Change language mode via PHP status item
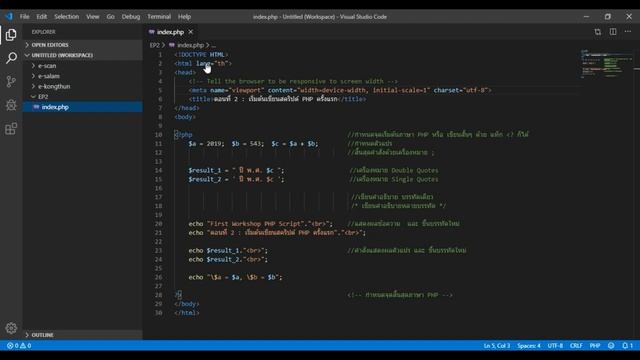Image resolution: width=640 pixels, height=360 pixels. click(x=595, y=346)
